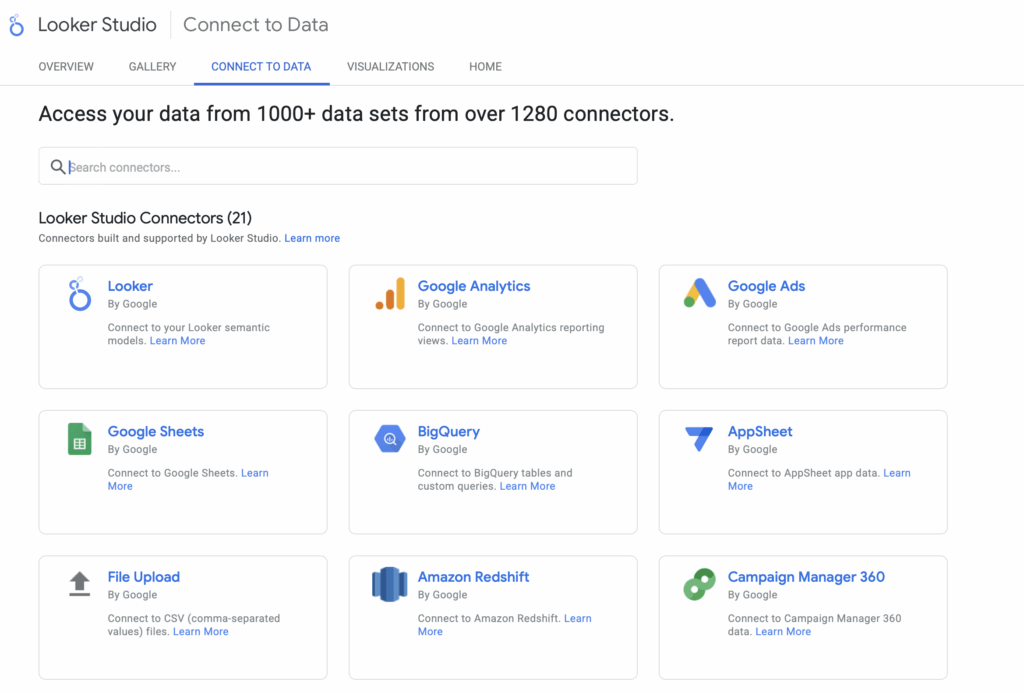Click the Google Analytics bar chart icon
The width and height of the screenshot is (1024, 693).
[x=390, y=294]
